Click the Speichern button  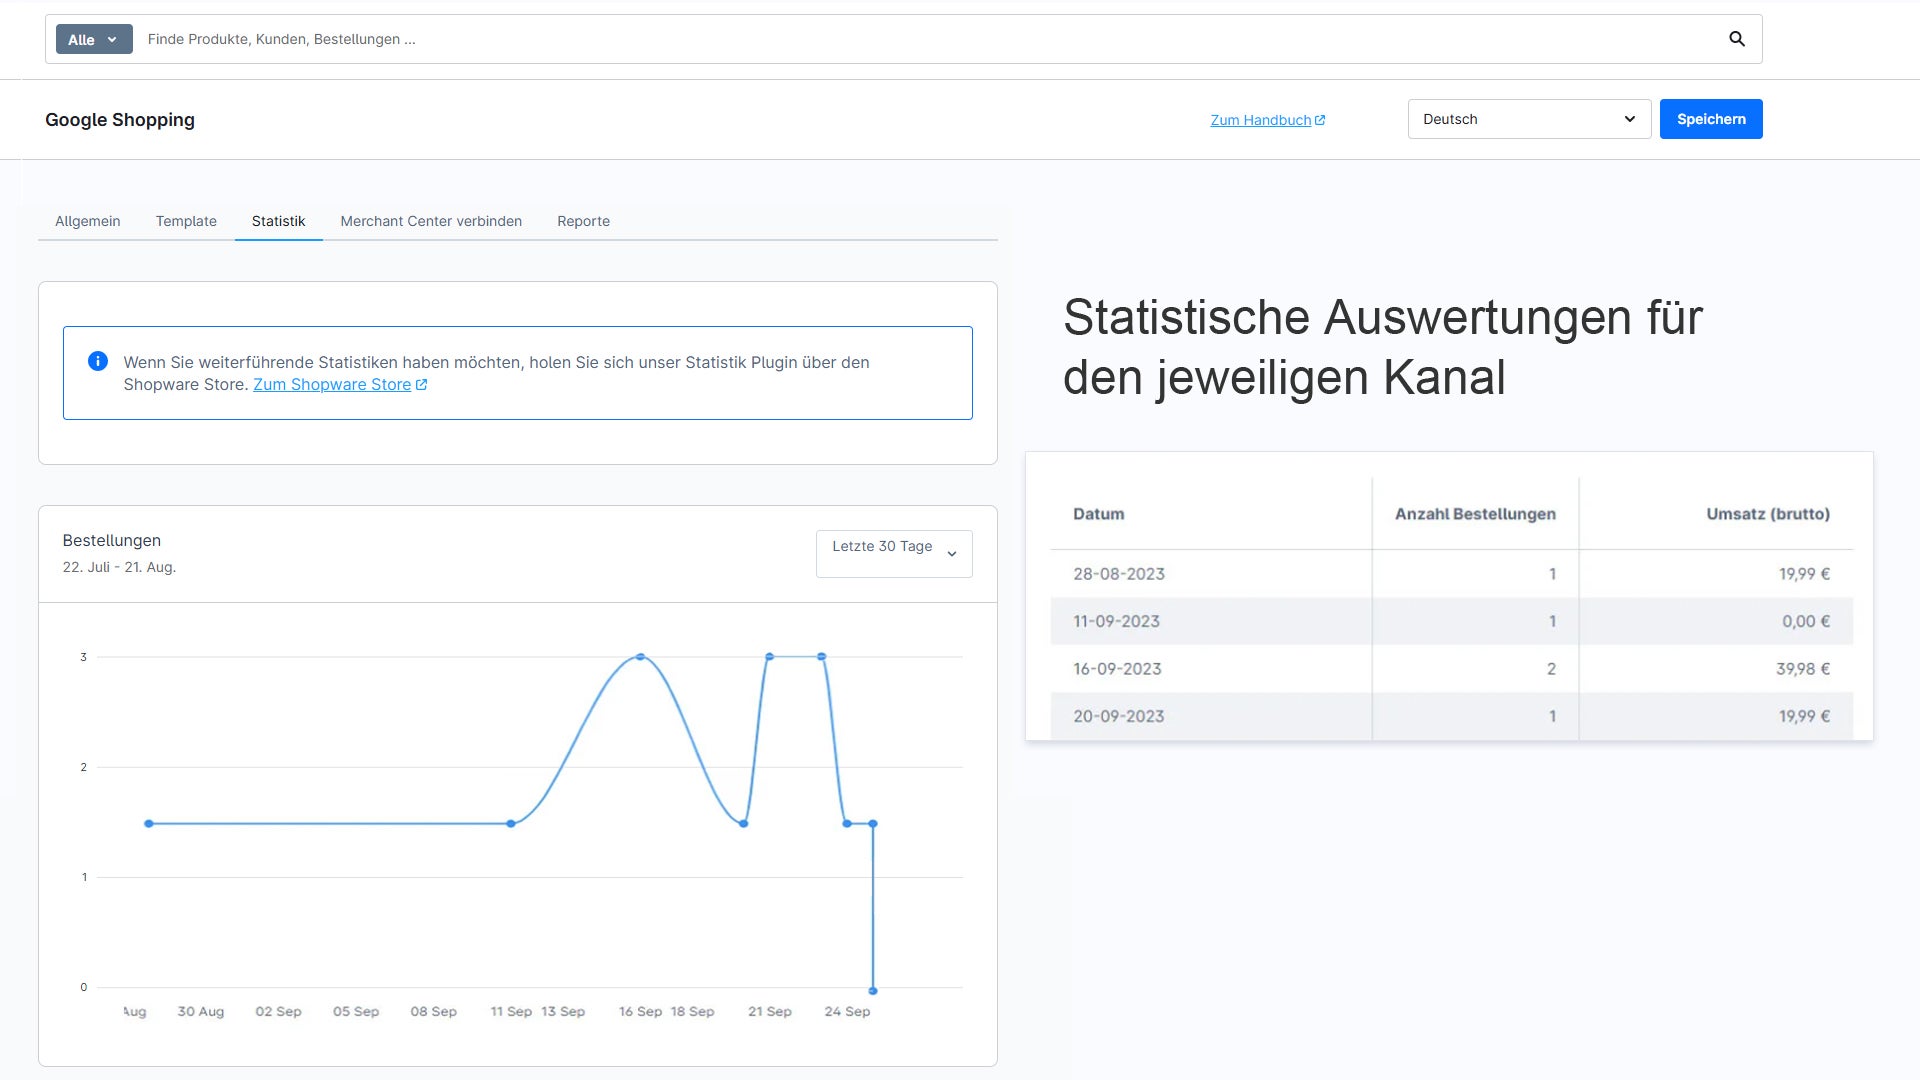click(x=1711, y=119)
